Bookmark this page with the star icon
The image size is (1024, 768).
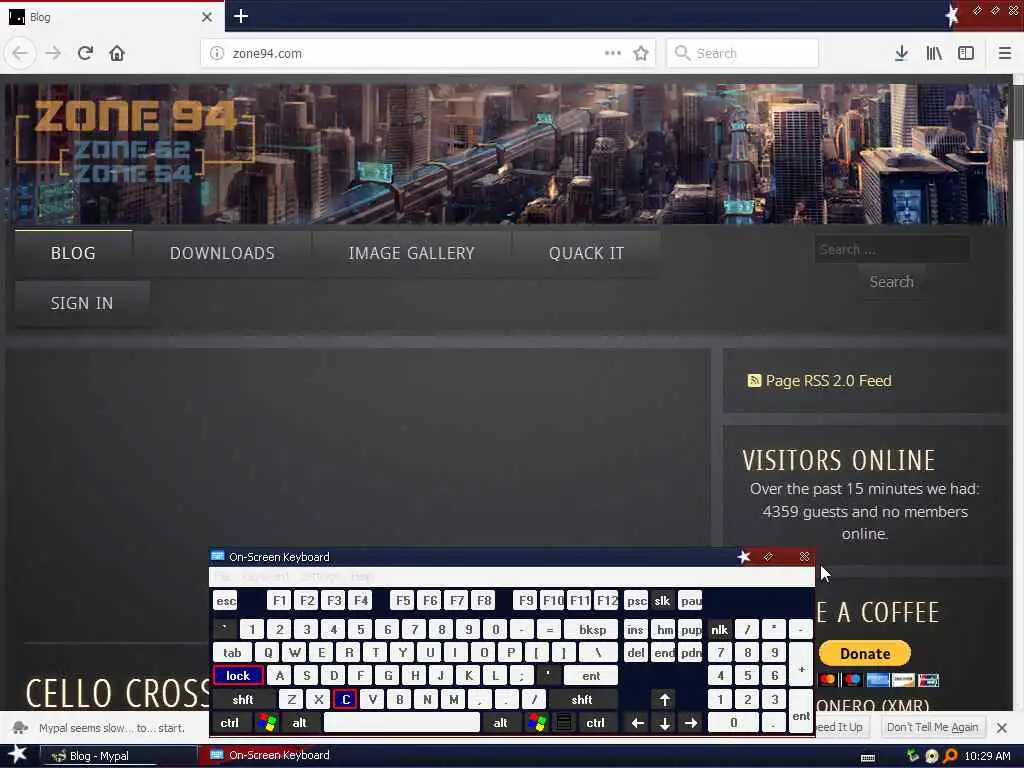pyautogui.click(x=641, y=53)
